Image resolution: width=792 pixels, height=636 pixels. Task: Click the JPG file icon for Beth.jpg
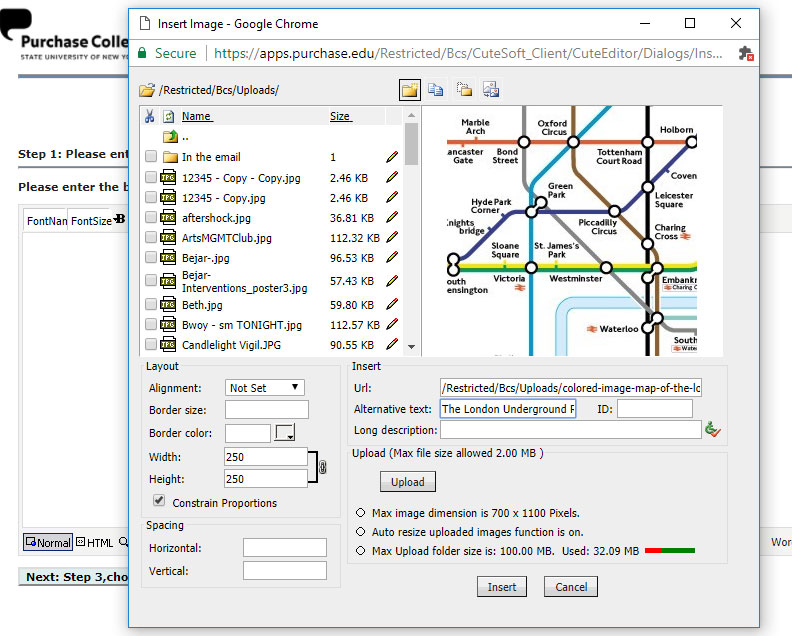pos(168,305)
